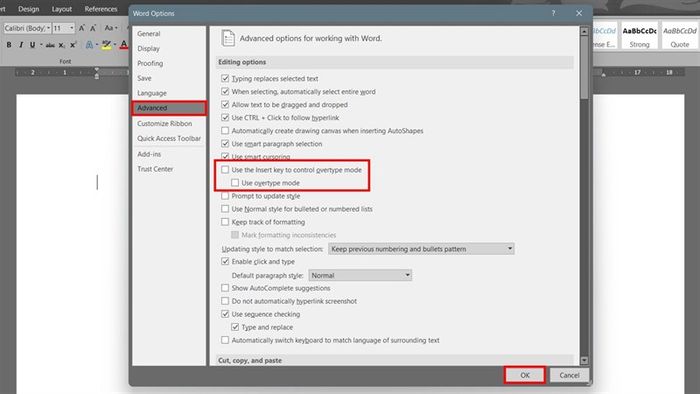Click the options scrollbar down arrow
This screenshot has height=394, width=700.
pyautogui.click(x=584, y=360)
